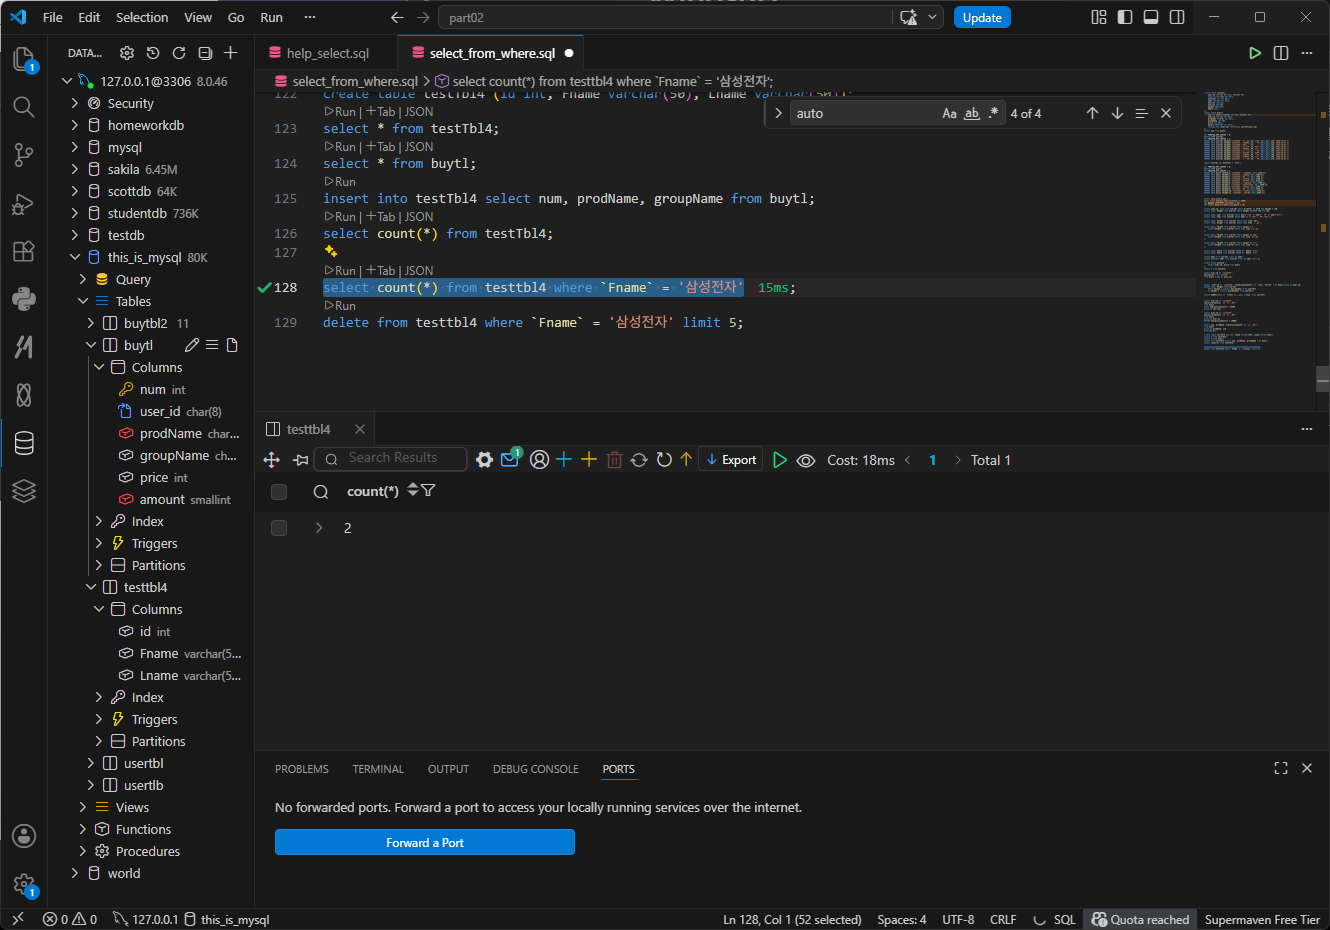Open database panel settings gear
This screenshot has height=930, width=1330.
click(x=127, y=53)
